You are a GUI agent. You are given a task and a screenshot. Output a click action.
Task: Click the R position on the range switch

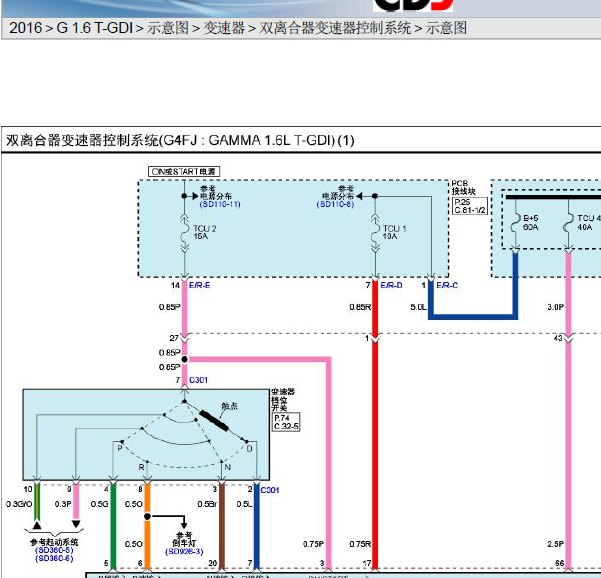tap(141, 467)
